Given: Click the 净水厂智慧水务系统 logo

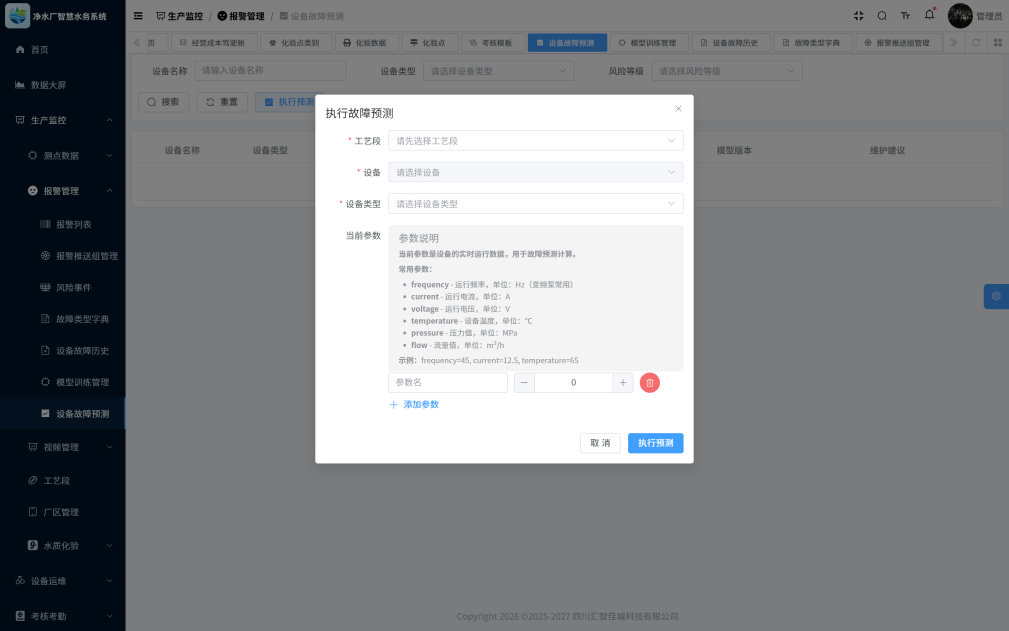Looking at the screenshot, I should (57, 16).
